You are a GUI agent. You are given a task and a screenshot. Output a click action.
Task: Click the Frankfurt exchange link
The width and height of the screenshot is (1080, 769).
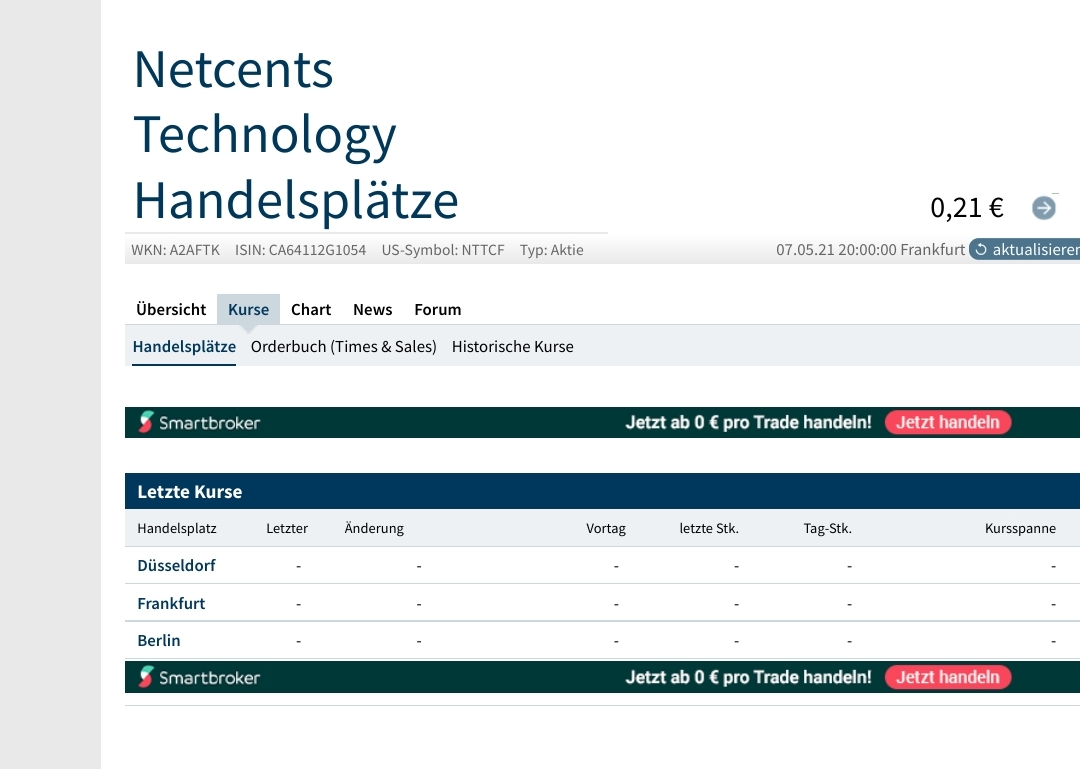click(171, 603)
